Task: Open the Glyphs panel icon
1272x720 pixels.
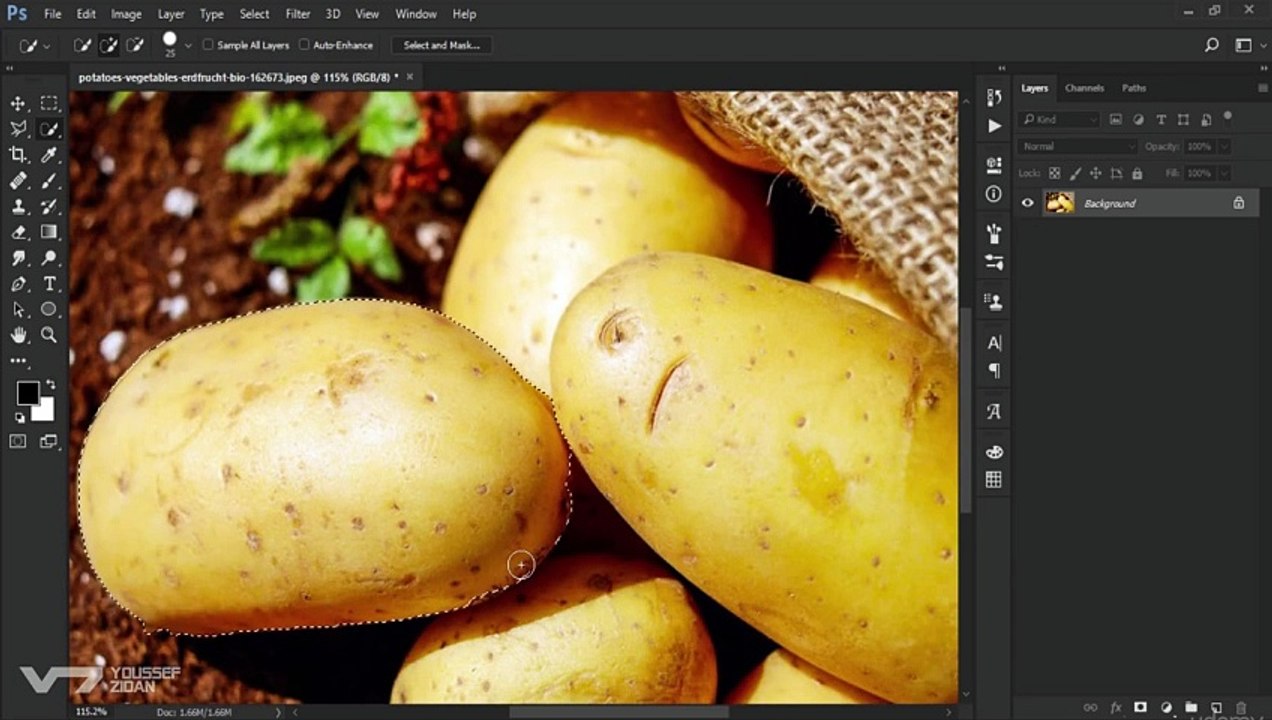Action: point(994,411)
